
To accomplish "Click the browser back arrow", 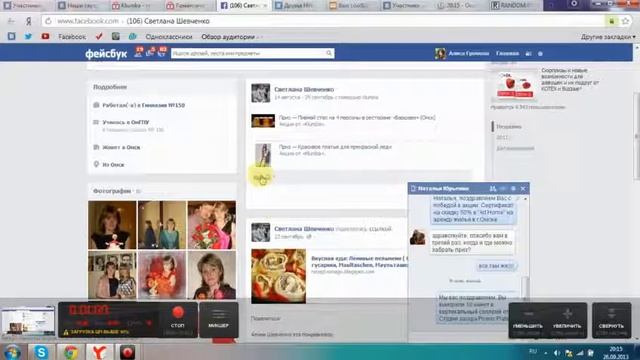I will (11, 21).
